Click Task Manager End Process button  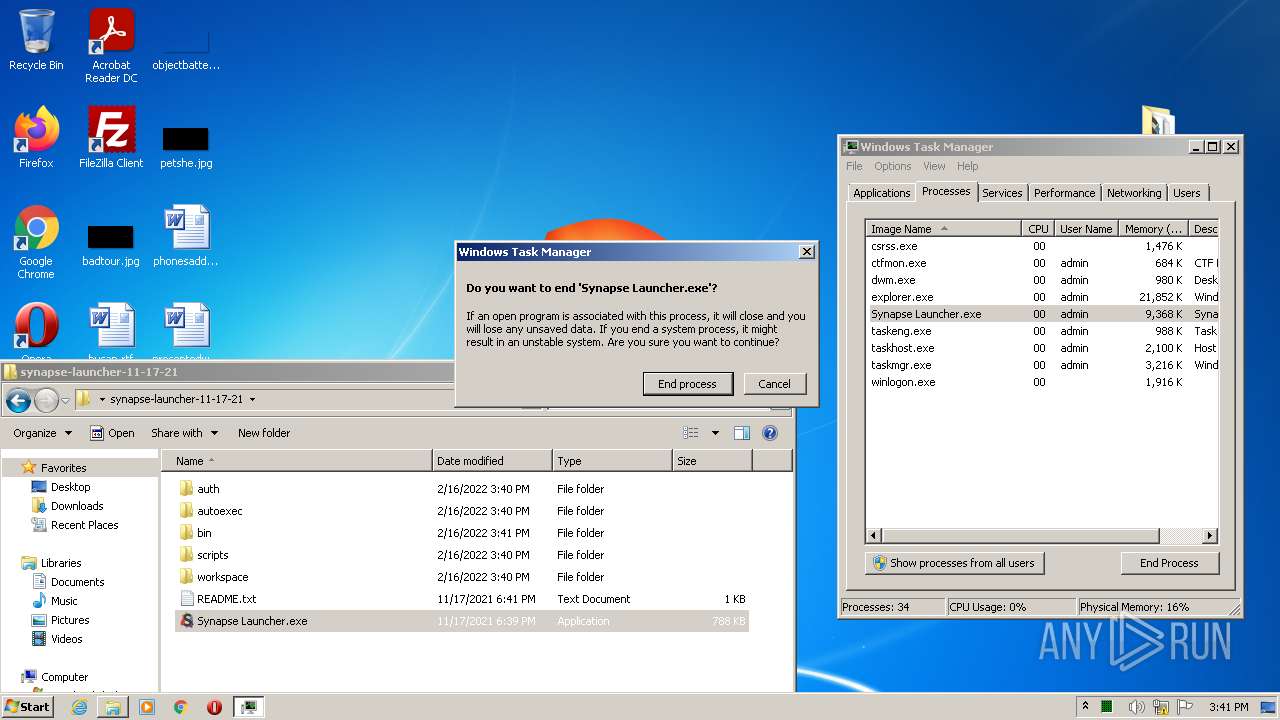coord(1169,563)
